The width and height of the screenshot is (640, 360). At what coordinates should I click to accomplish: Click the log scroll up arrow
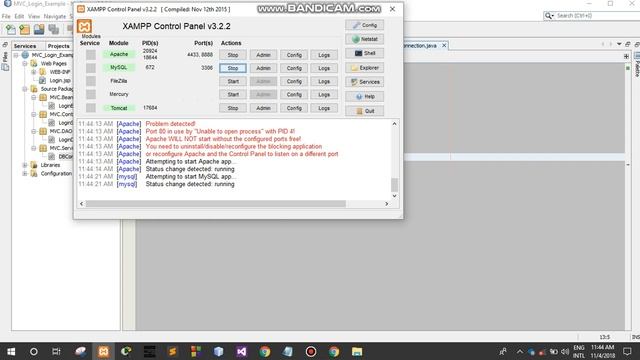[x=394, y=123]
